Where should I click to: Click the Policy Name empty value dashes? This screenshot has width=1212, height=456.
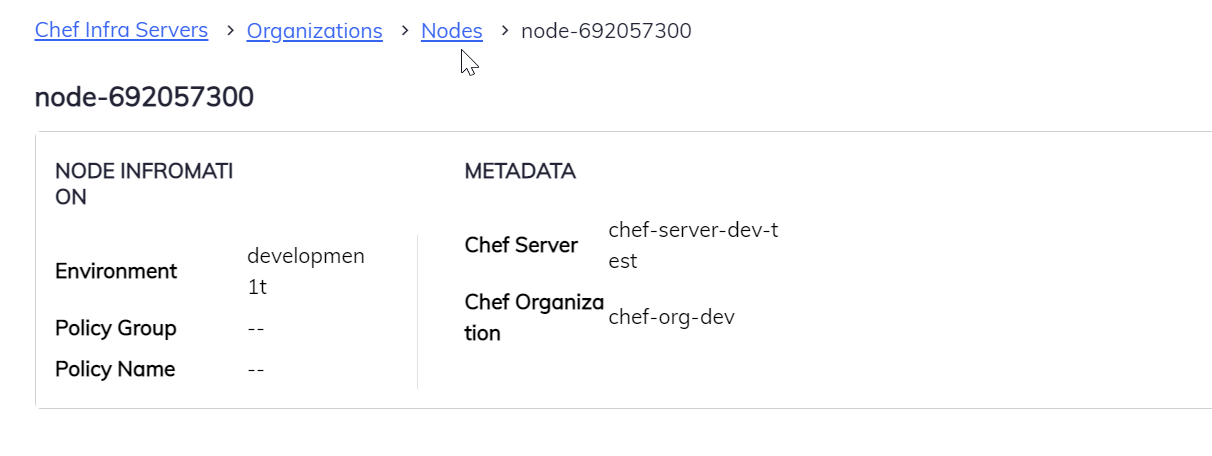[256, 369]
